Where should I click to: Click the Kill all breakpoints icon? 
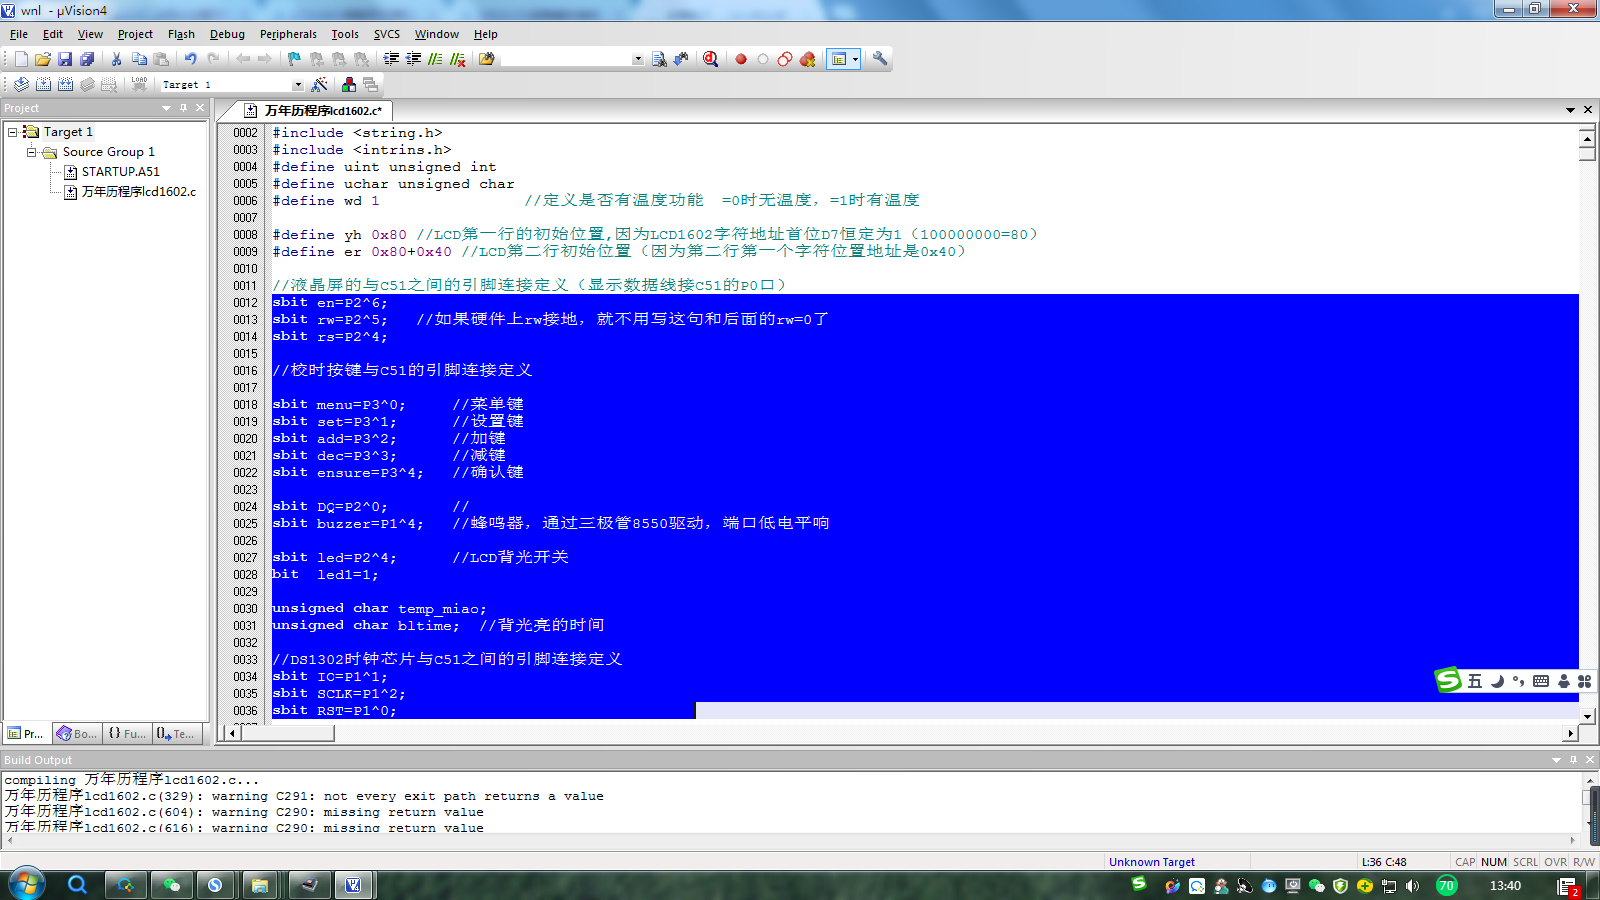808,59
